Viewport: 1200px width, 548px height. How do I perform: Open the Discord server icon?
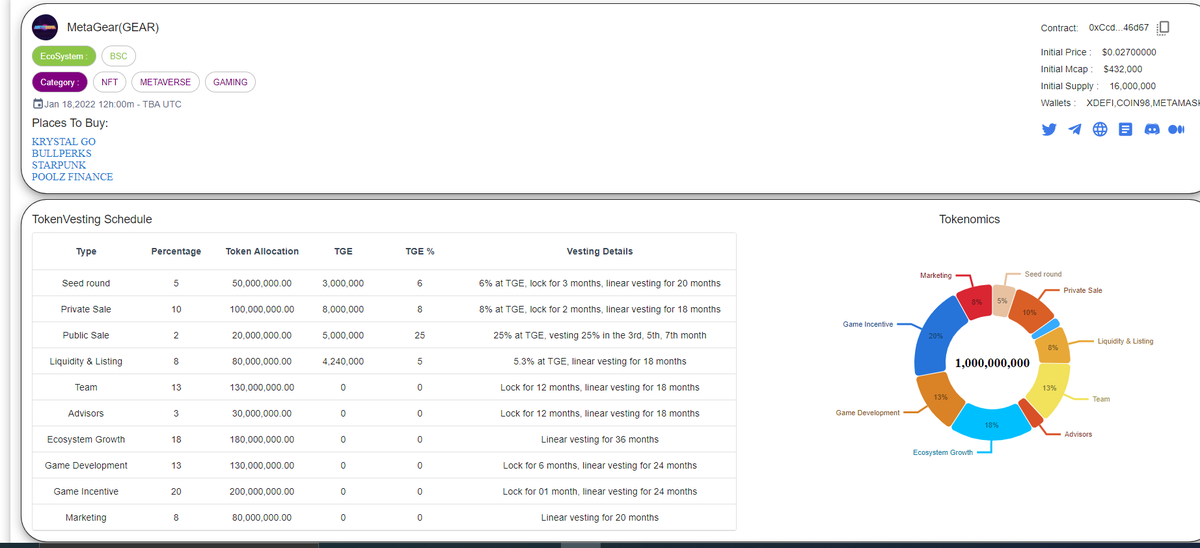[1151, 130]
